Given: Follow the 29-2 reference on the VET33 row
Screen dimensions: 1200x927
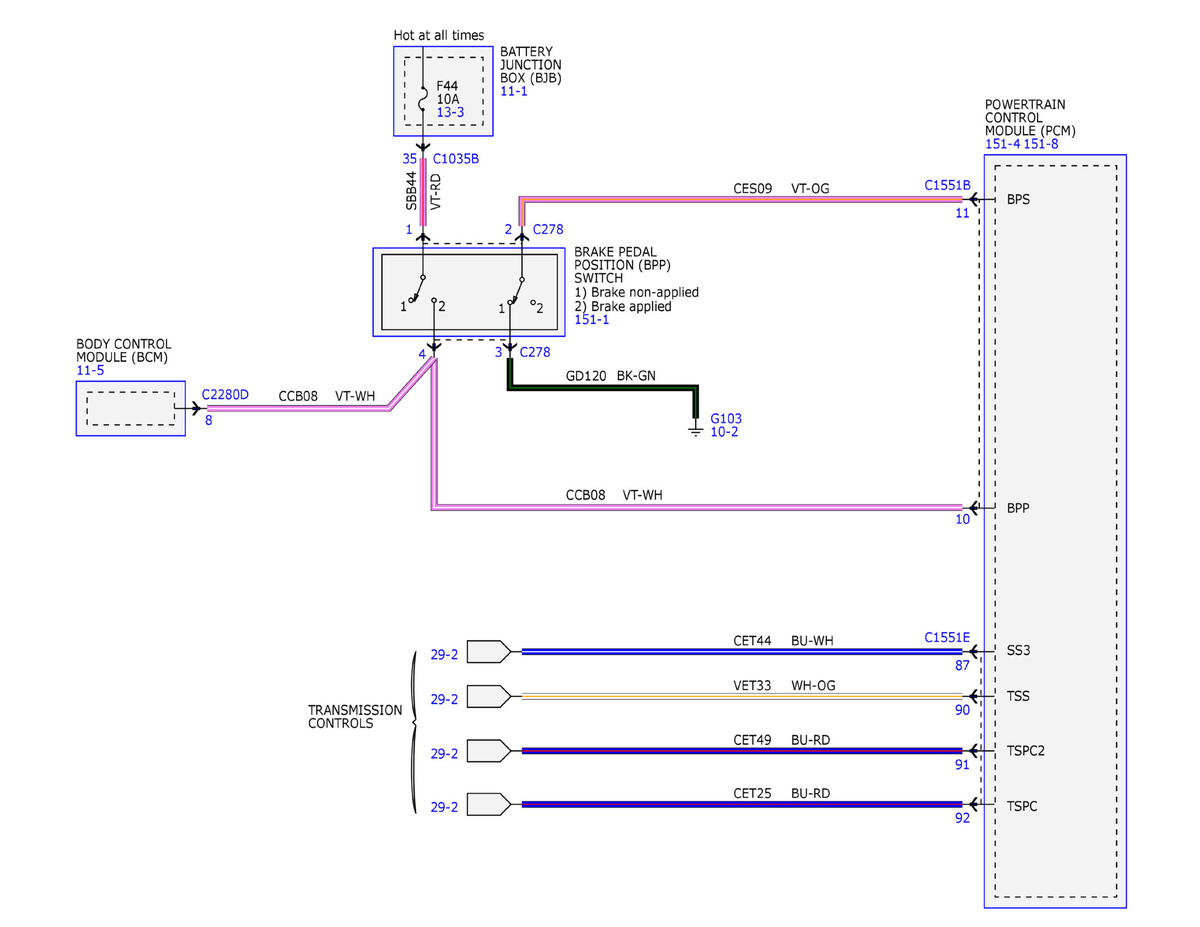Looking at the screenshot, I should point(444,700).
